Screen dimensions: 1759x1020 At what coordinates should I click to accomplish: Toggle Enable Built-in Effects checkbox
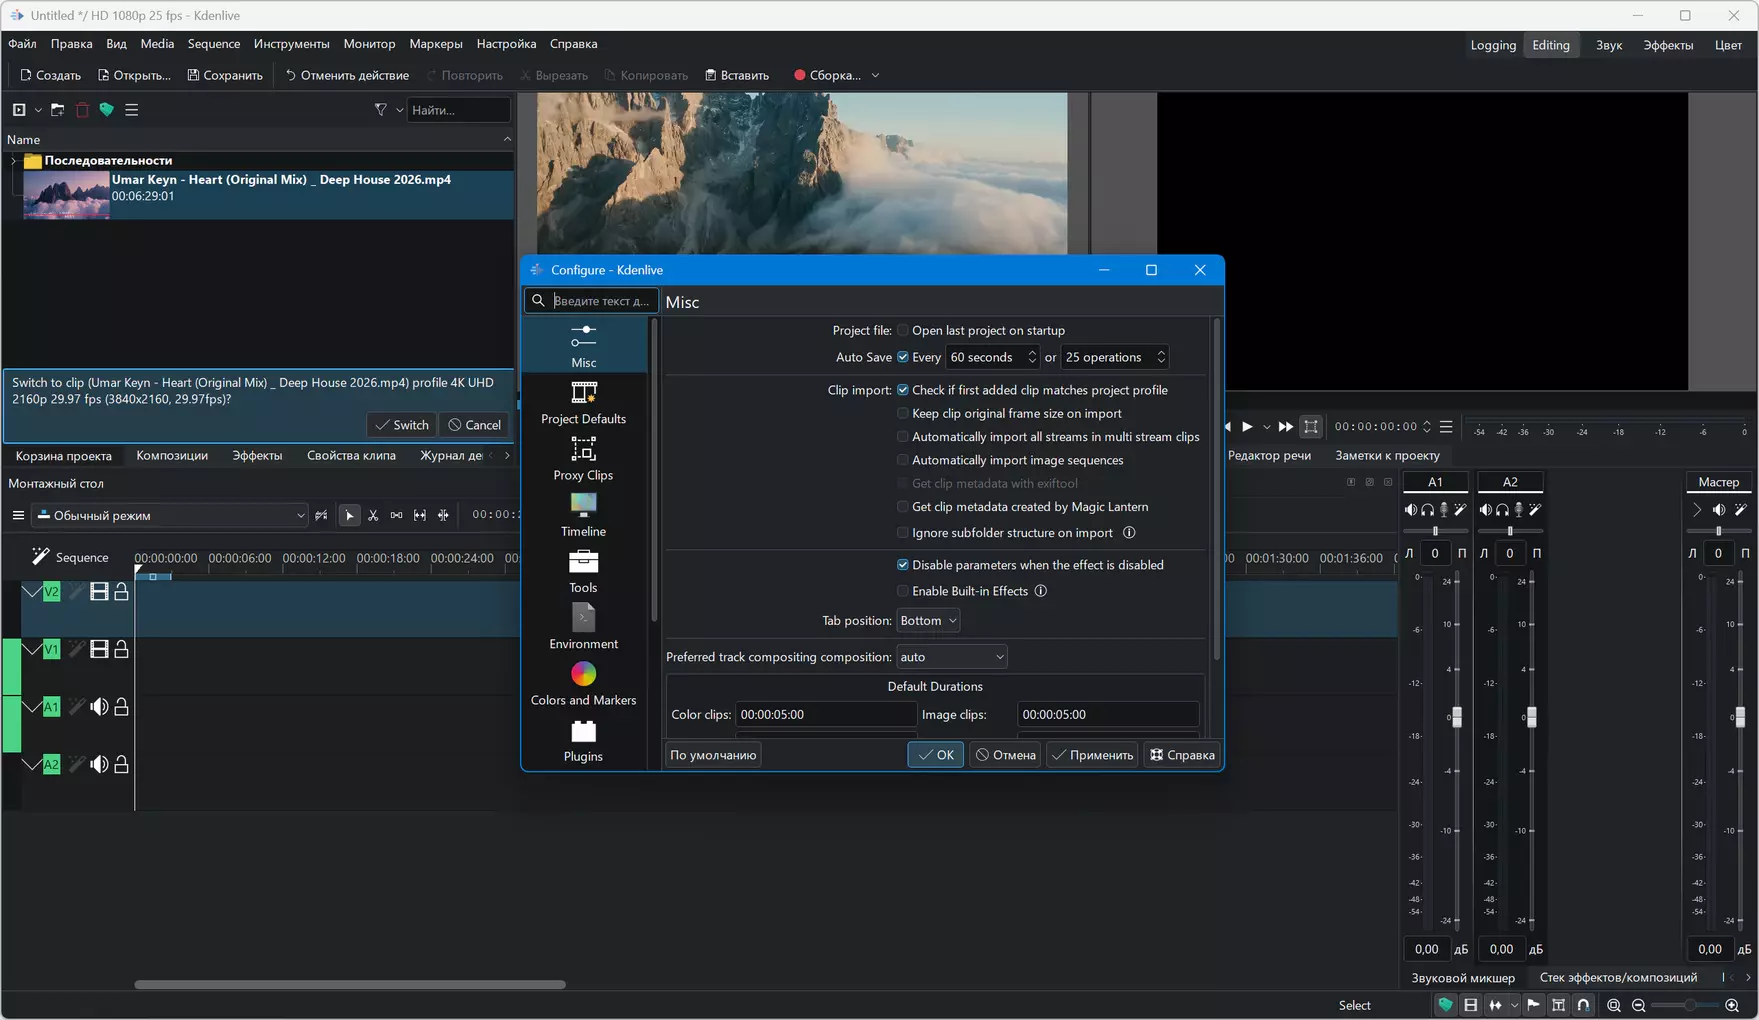coord(903,592)
